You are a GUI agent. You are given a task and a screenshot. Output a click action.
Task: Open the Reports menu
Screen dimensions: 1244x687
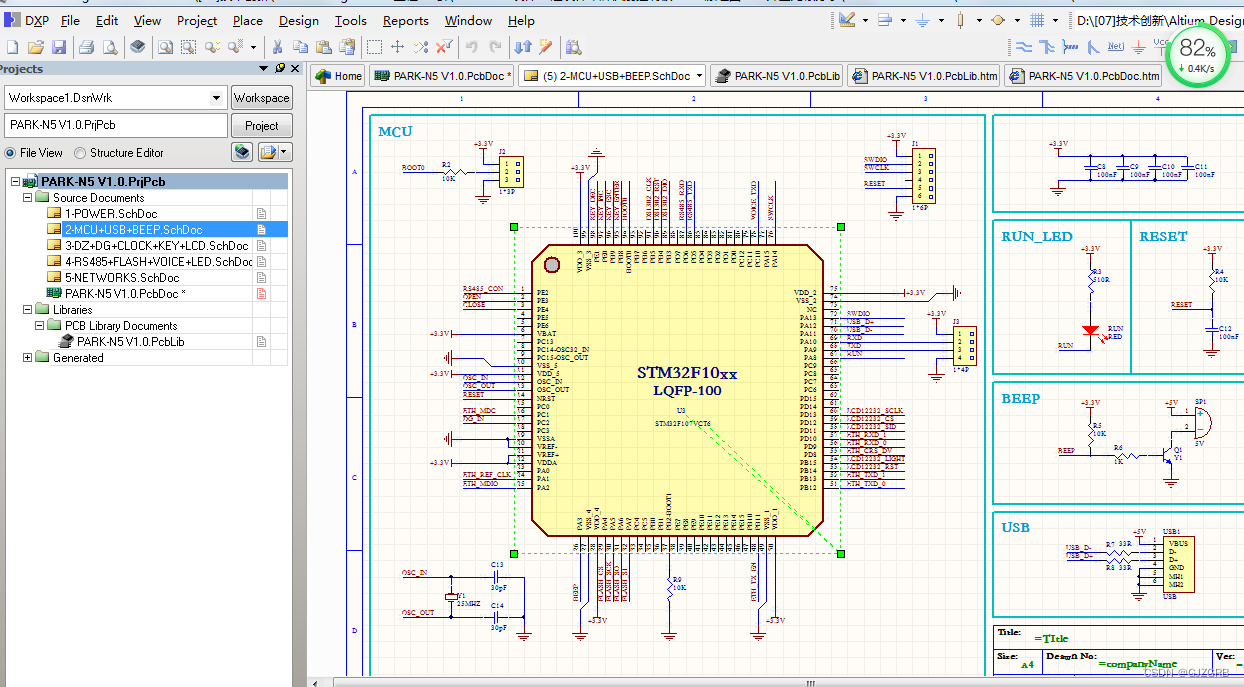click(x=405, y=20)
